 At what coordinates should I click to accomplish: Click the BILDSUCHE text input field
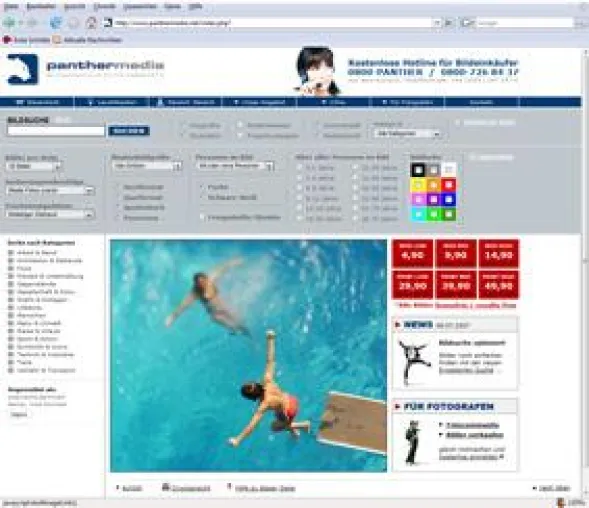(x=56, y=131)
